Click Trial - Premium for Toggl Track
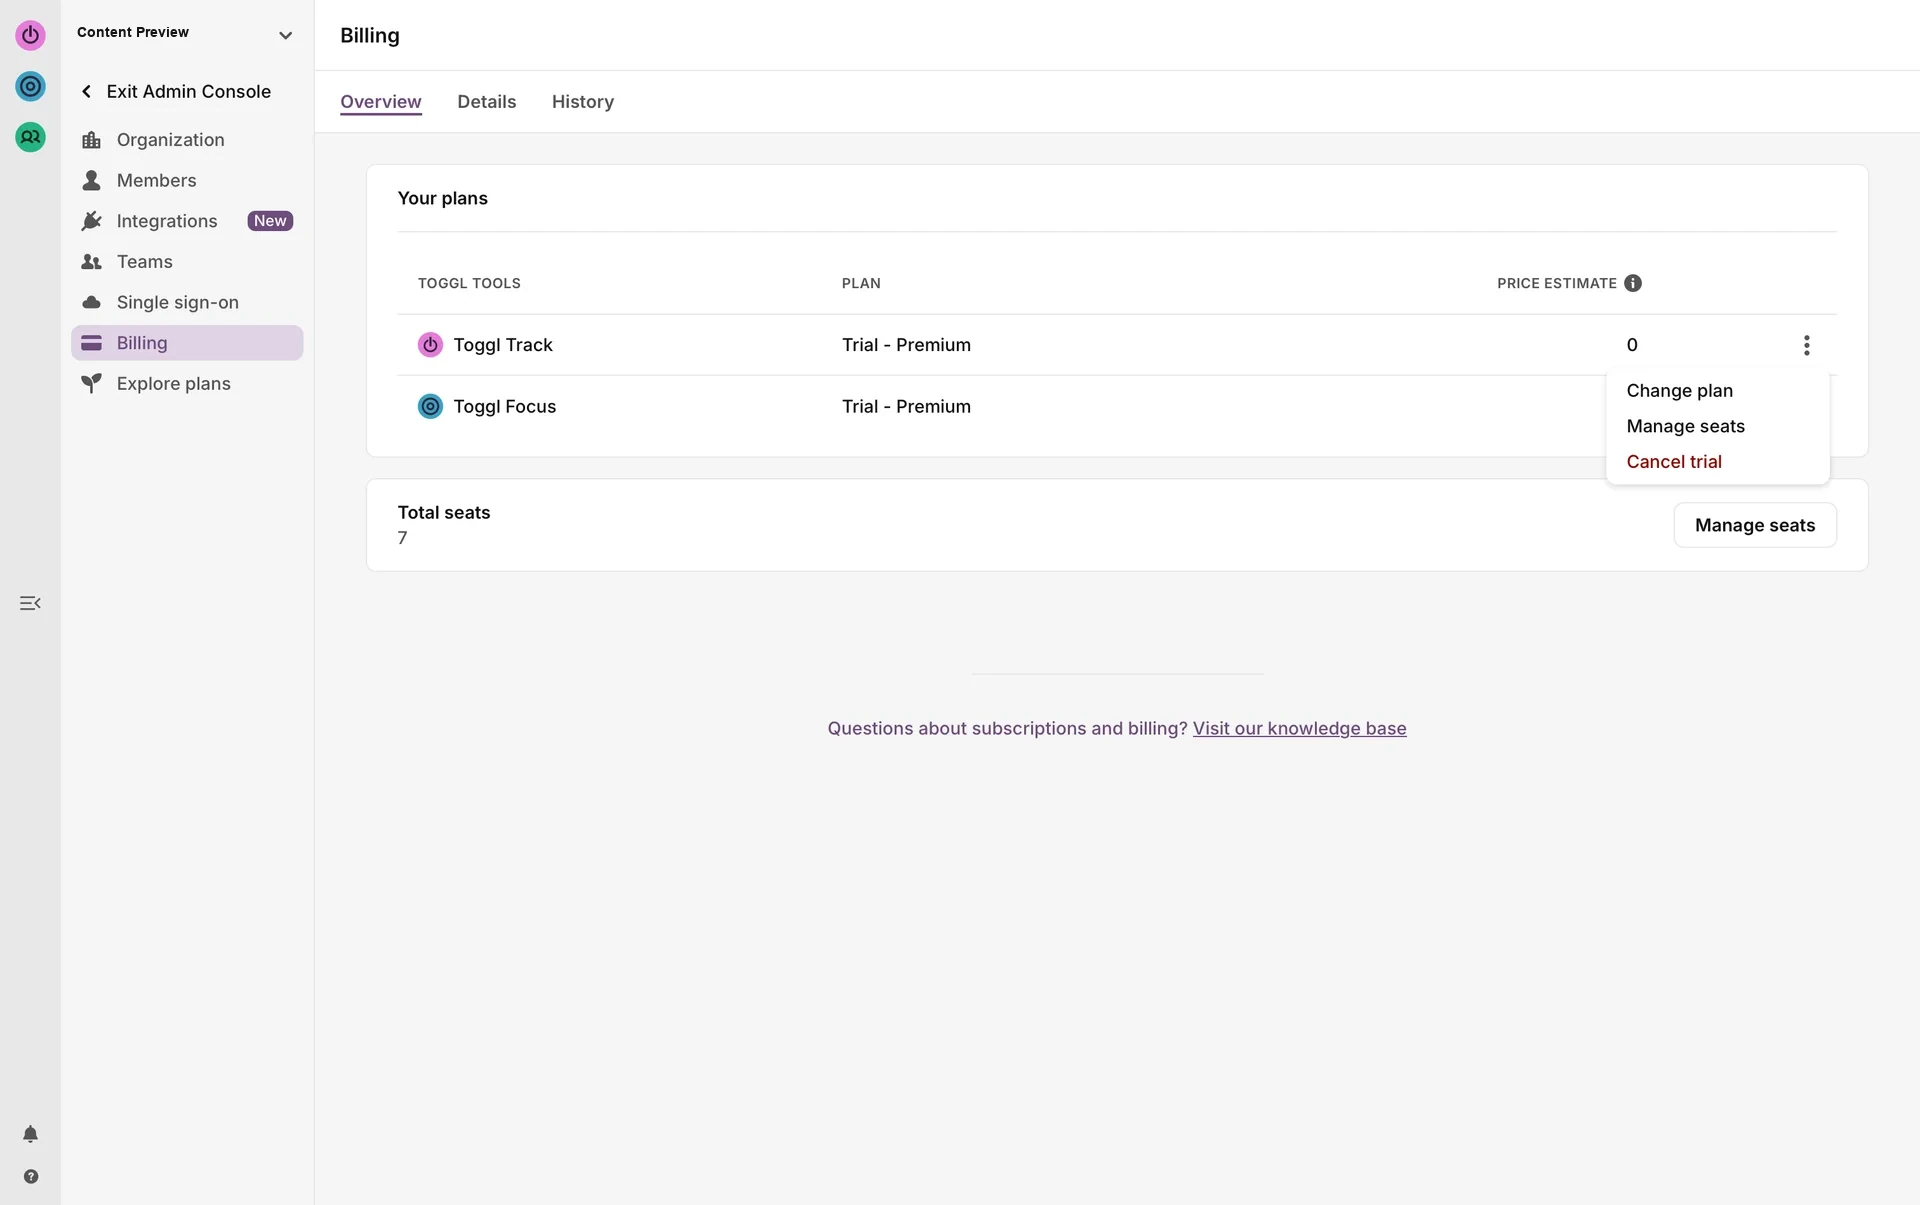Image resolution: width=1920 pixels, height=1205 pixels. pos(906,345)
